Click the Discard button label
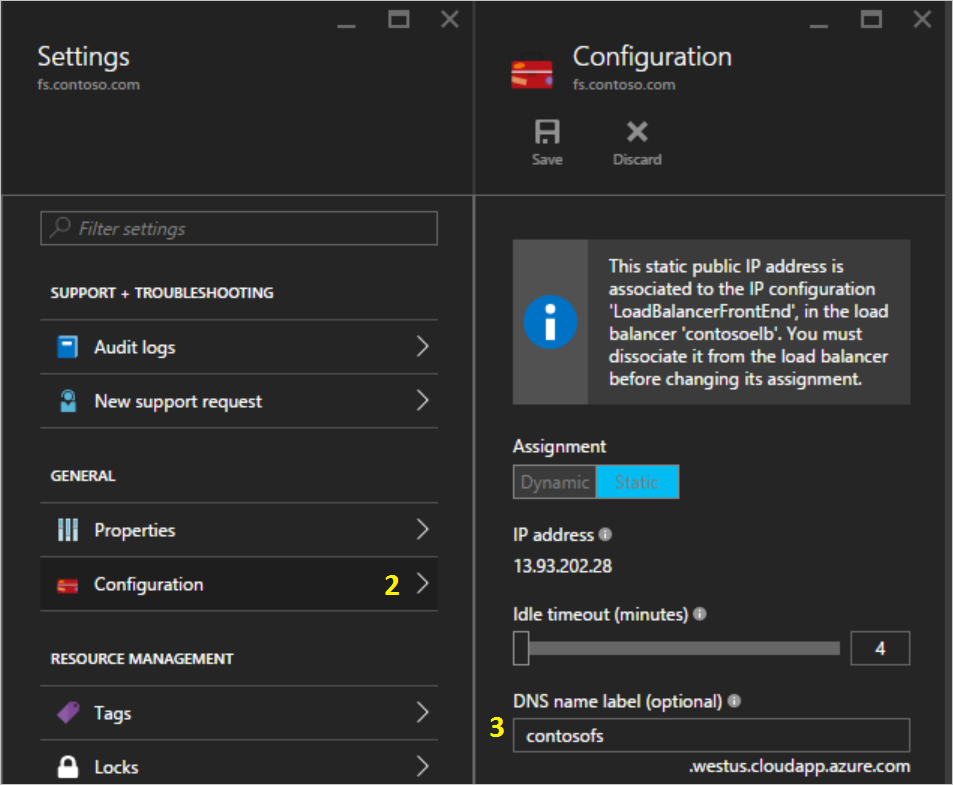Screen dimensions: 953x785 point(637,160)
